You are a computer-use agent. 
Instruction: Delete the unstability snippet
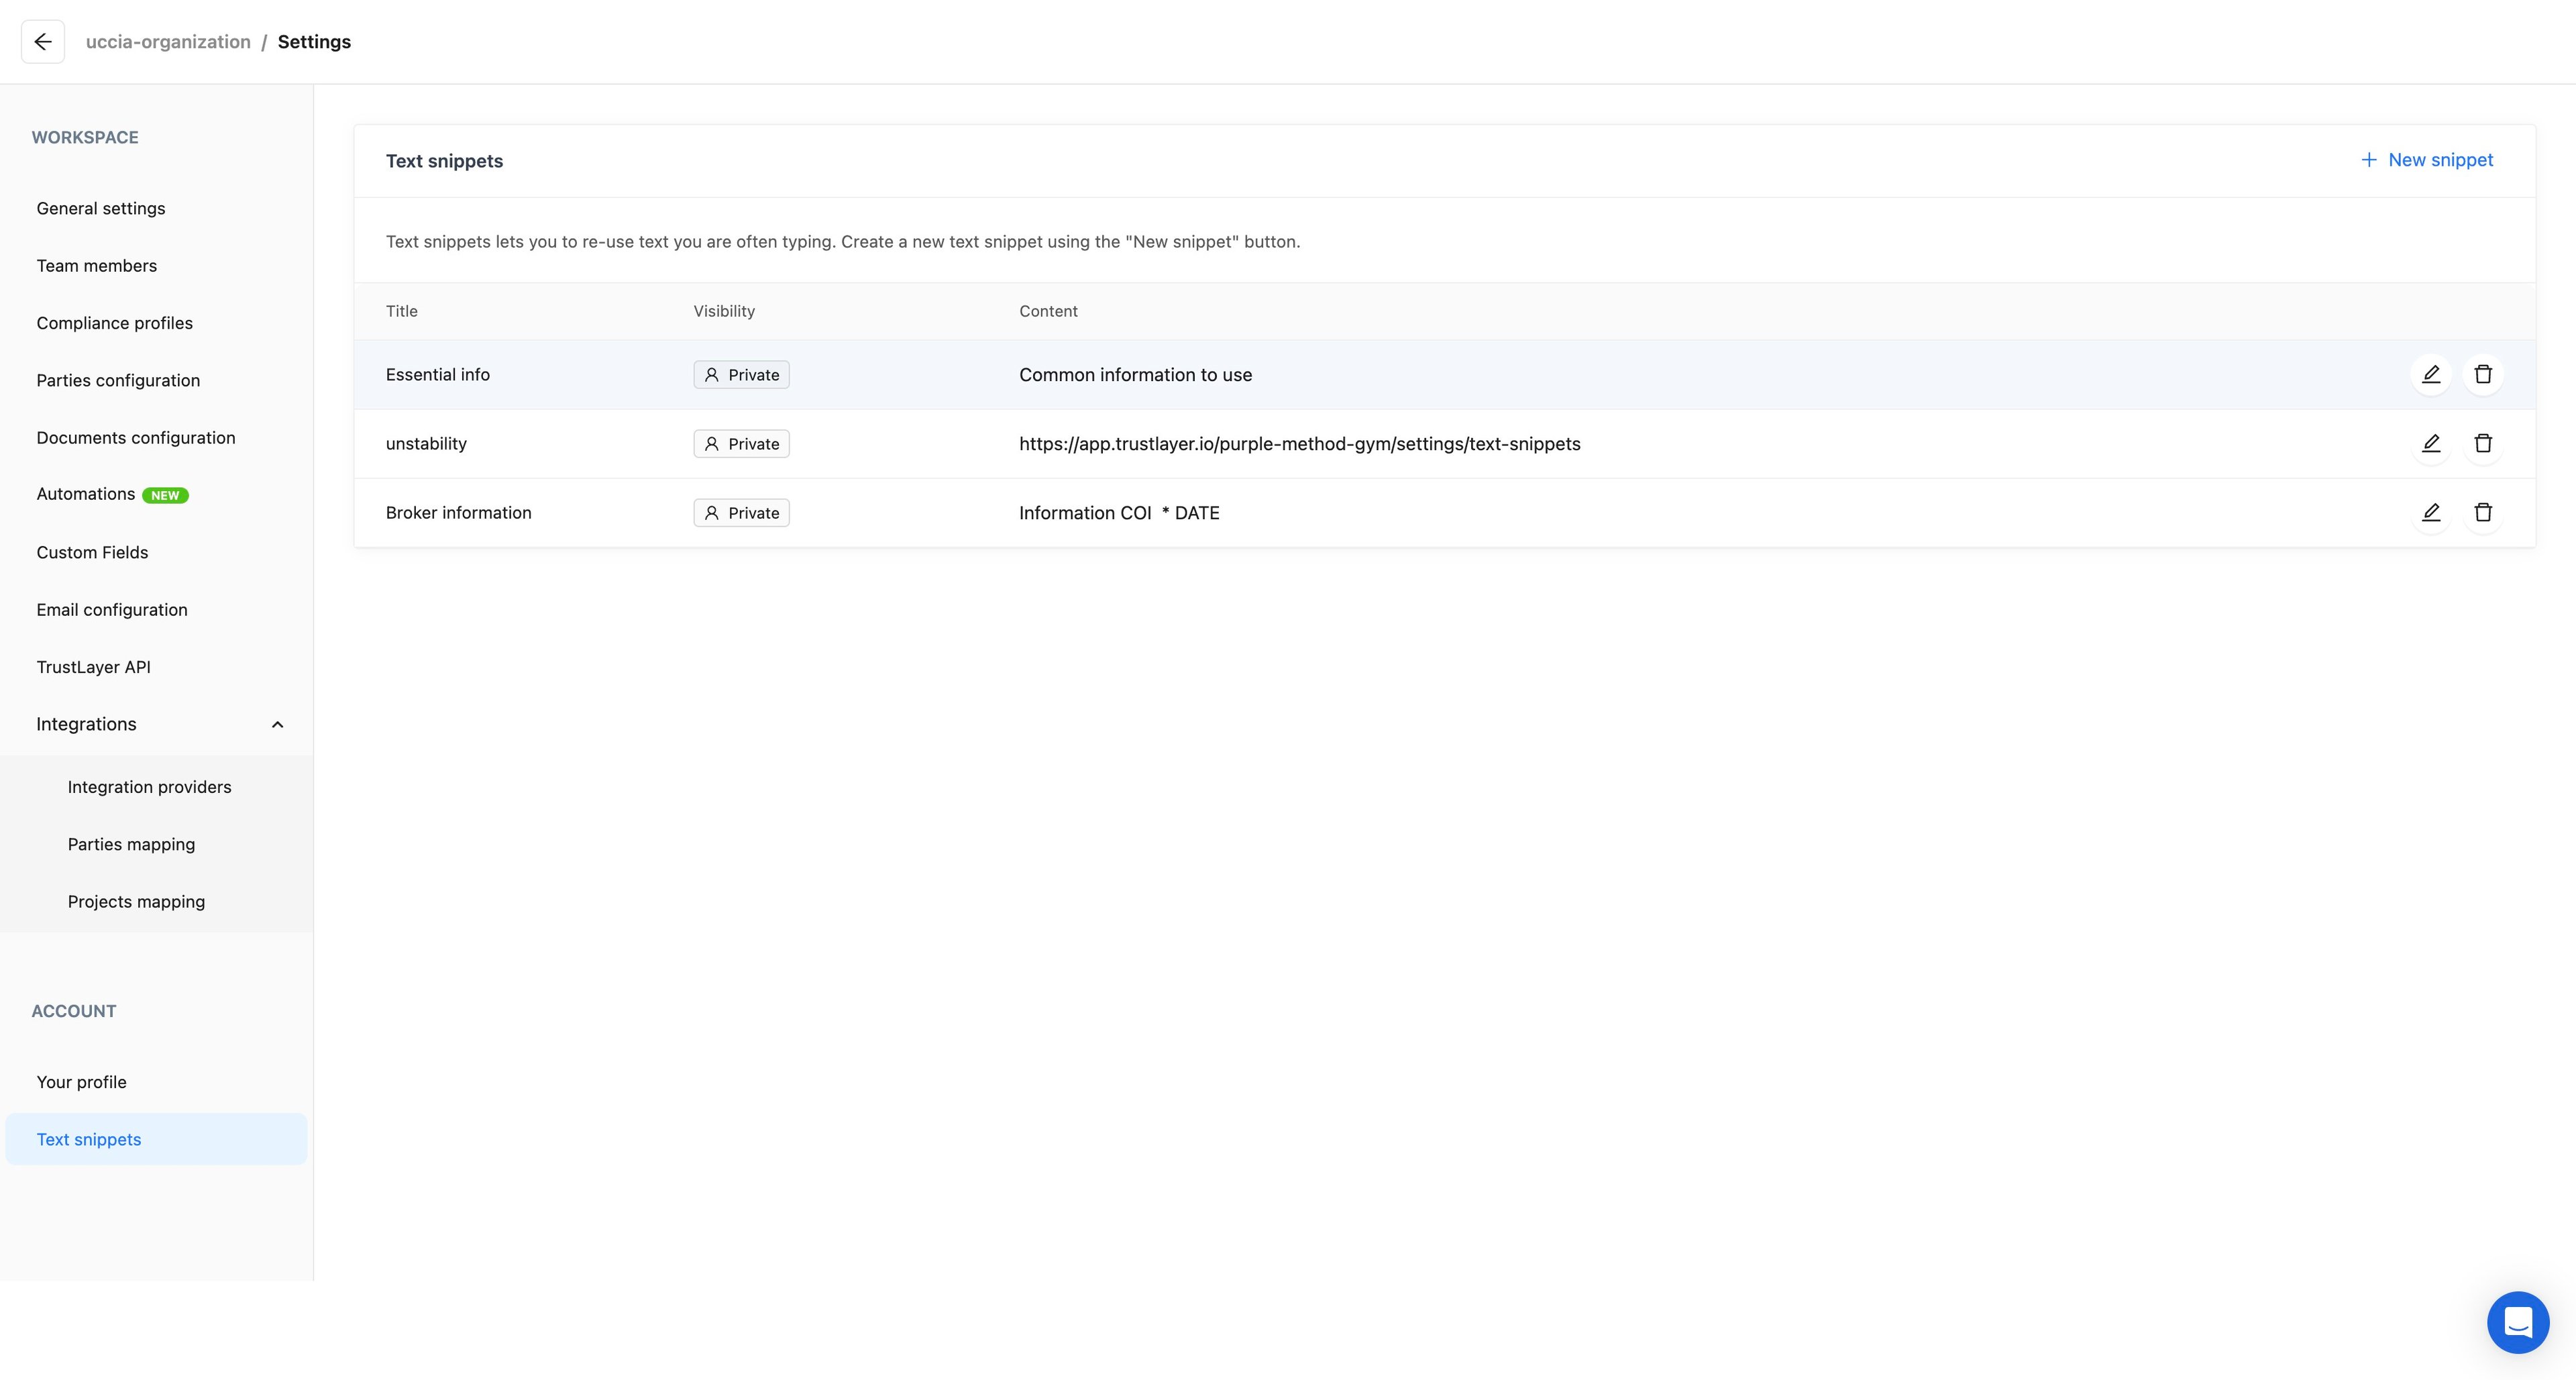coord(2483,443)
